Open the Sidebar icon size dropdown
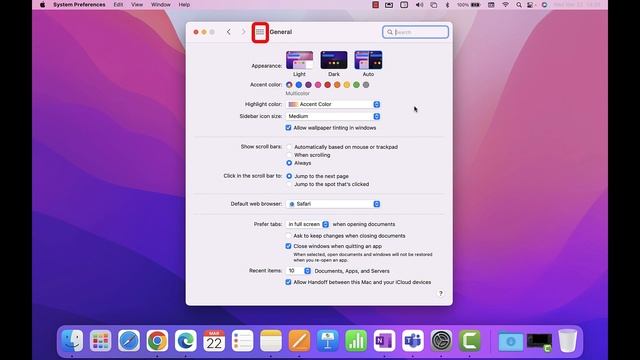The height and width of the screenshot is (360, 640). [333, 116]
